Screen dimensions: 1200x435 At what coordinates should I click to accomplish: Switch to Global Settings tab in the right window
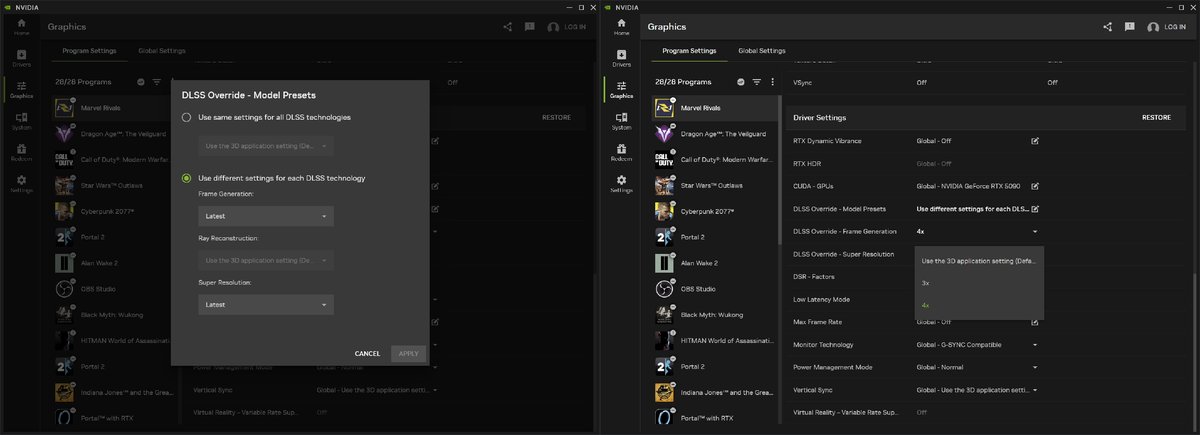(762, 50)
